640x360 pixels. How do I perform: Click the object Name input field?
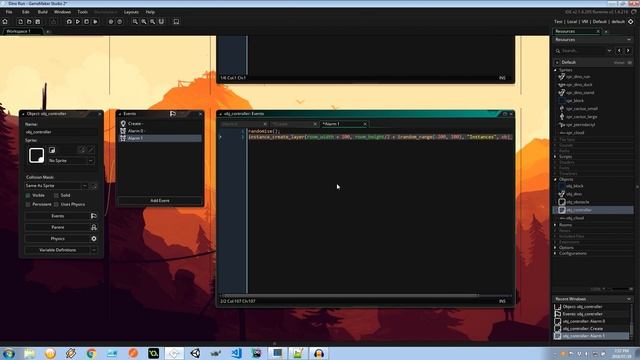tap(61, 132)
